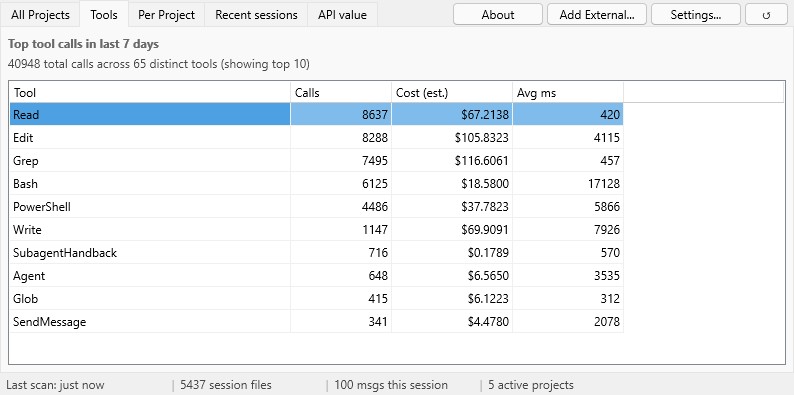Sort table by Tool column header
794x395 pixels.
coord(150,93)
